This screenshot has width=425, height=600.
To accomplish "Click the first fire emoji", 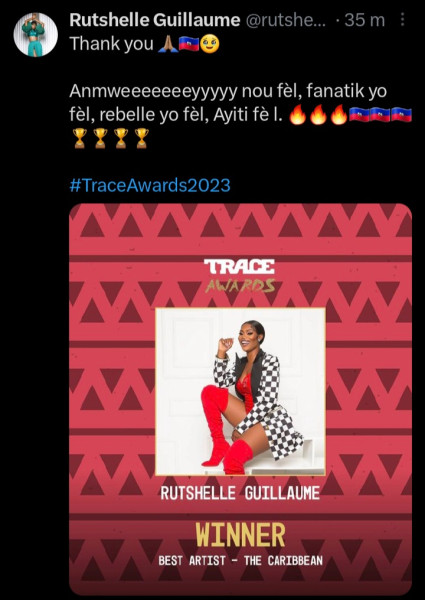I will (298, 114).
